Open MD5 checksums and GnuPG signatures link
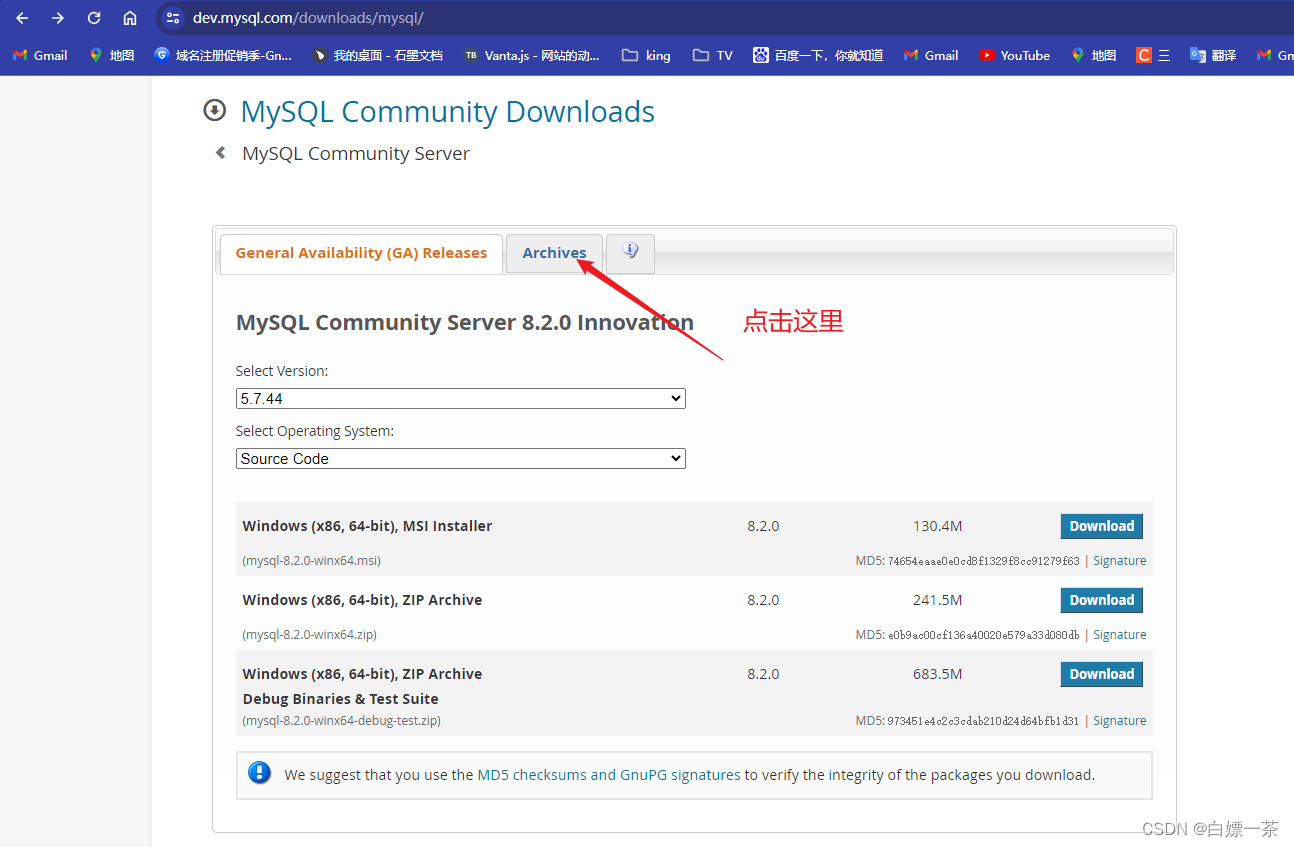 pos(609,775)
